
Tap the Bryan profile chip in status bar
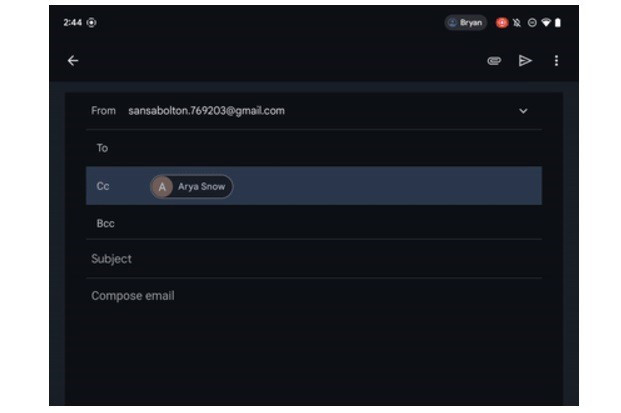point(465,23)
